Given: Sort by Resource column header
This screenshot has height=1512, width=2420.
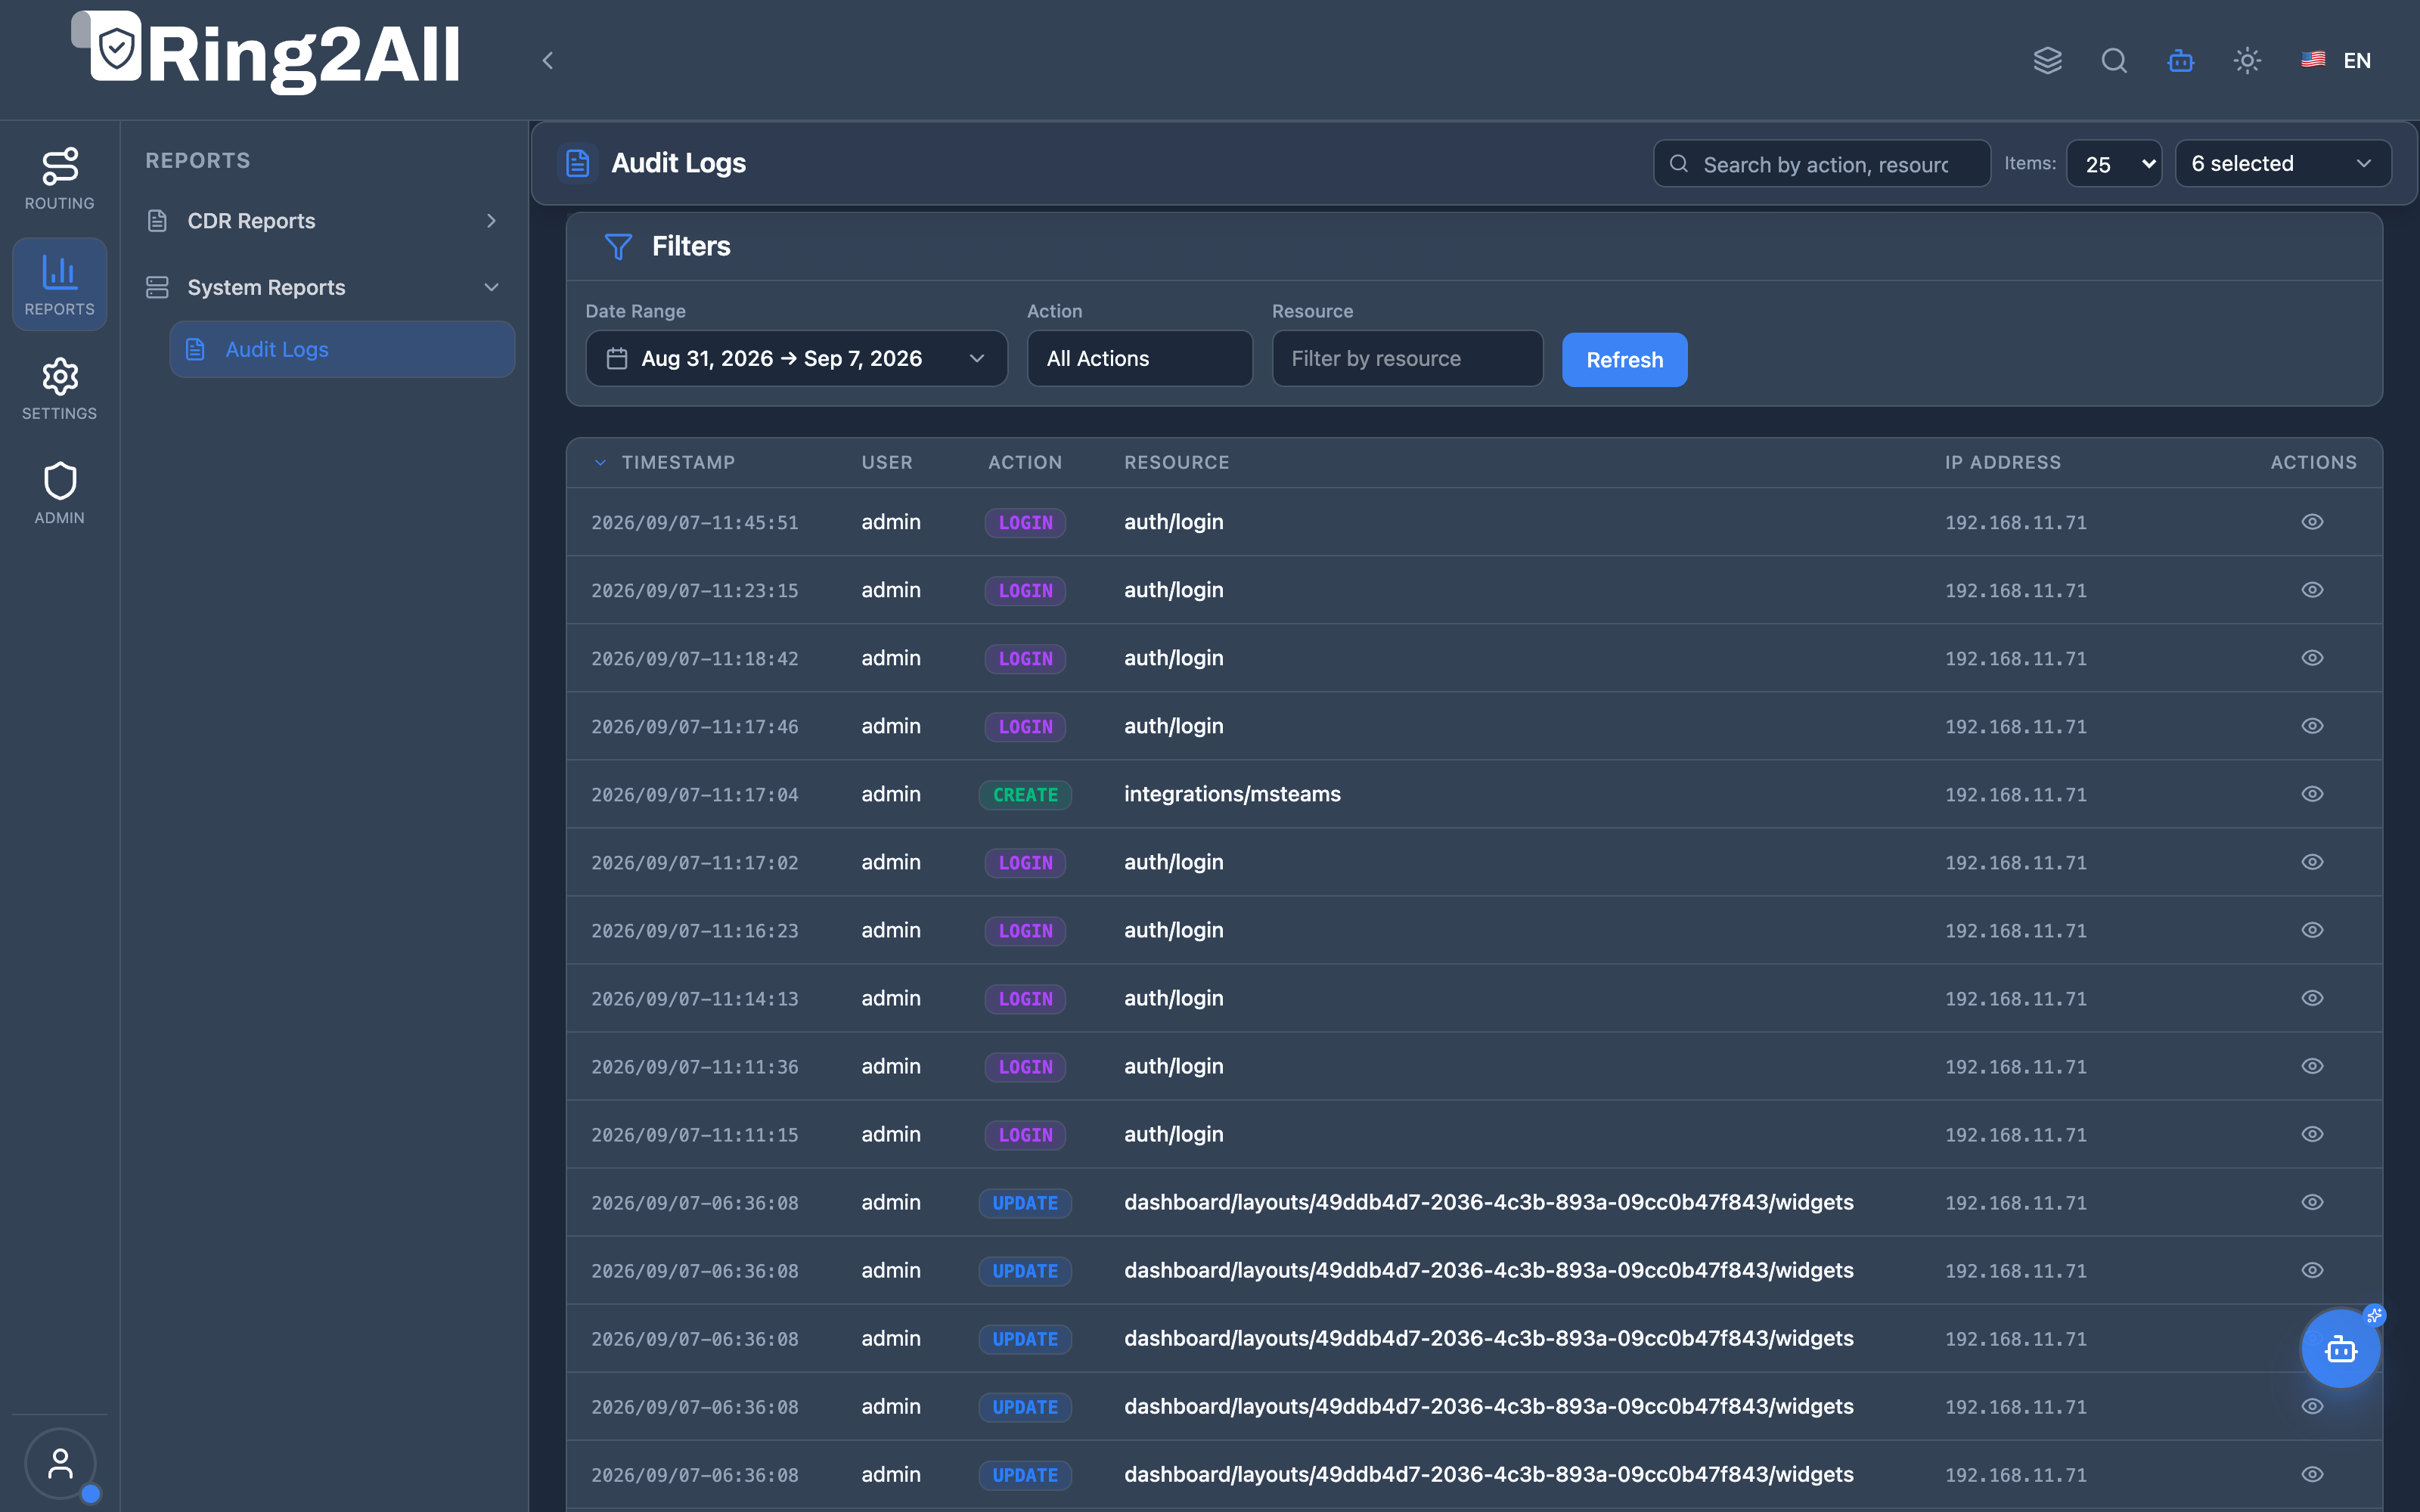Looking at the screenshot, I should (x=1176, y=462).
